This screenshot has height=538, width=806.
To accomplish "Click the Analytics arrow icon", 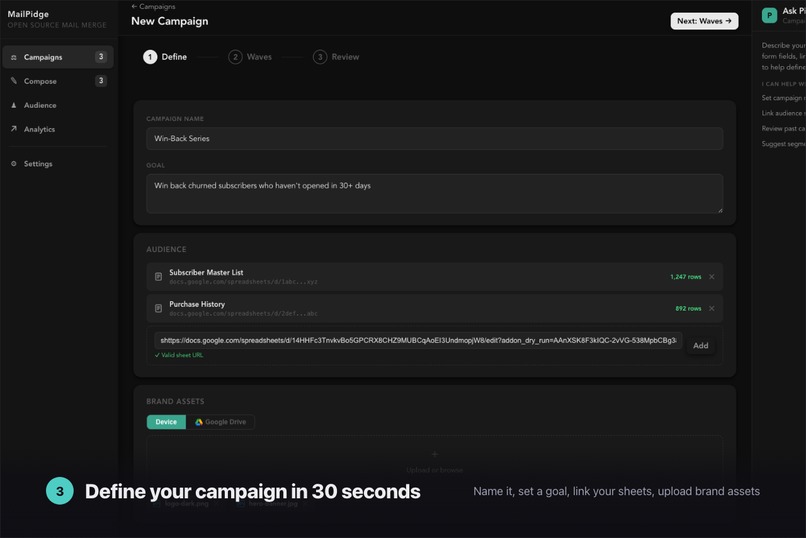I will tap(14, 129).
